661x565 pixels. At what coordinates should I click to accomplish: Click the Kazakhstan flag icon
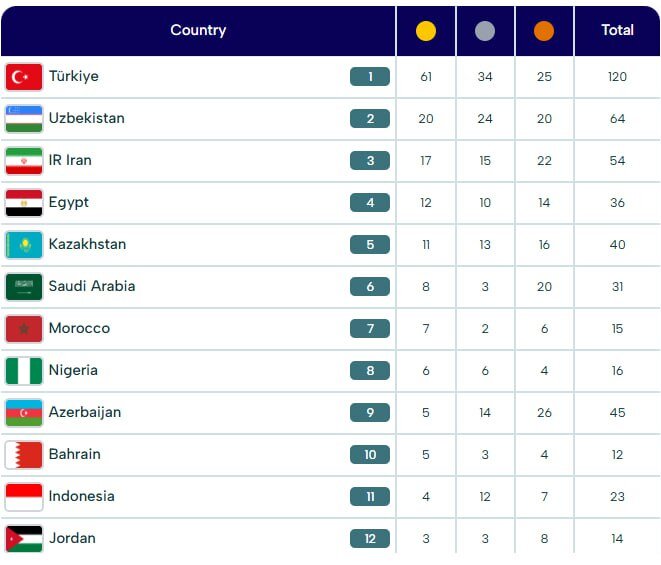click(24, 245)
